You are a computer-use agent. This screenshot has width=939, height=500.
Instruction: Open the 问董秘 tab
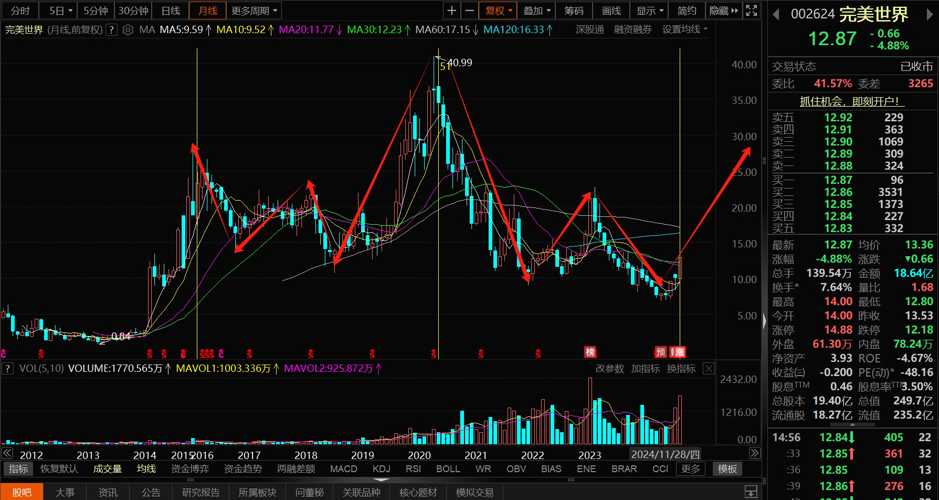[310, 493]
